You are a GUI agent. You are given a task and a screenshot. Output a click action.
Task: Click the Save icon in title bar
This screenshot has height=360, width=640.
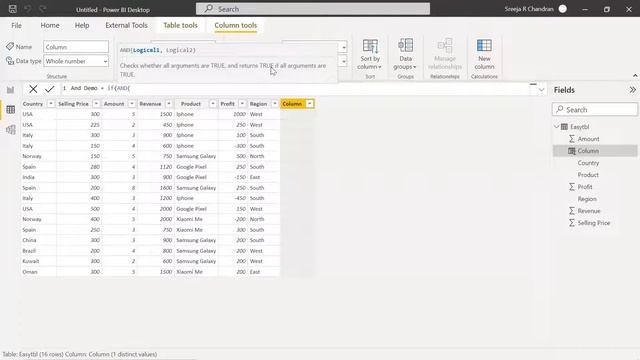[13, 9]
